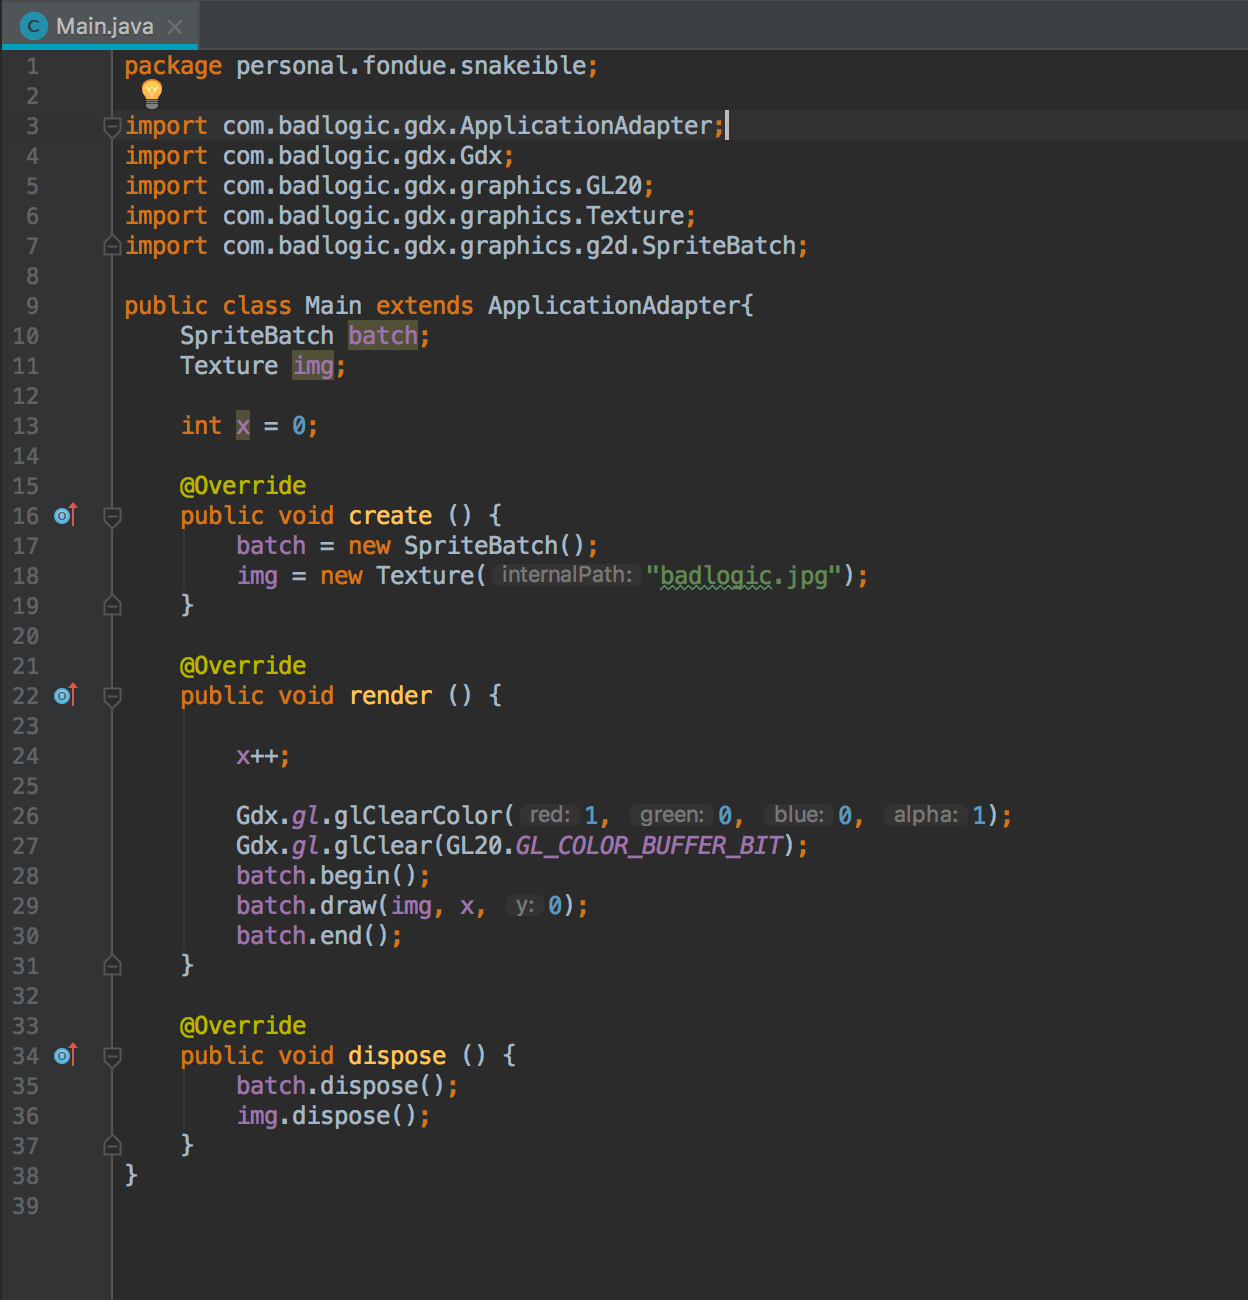Click the fold-end marker at line 19
This screenshot has width=1248, height=1300.
(111, 605)
